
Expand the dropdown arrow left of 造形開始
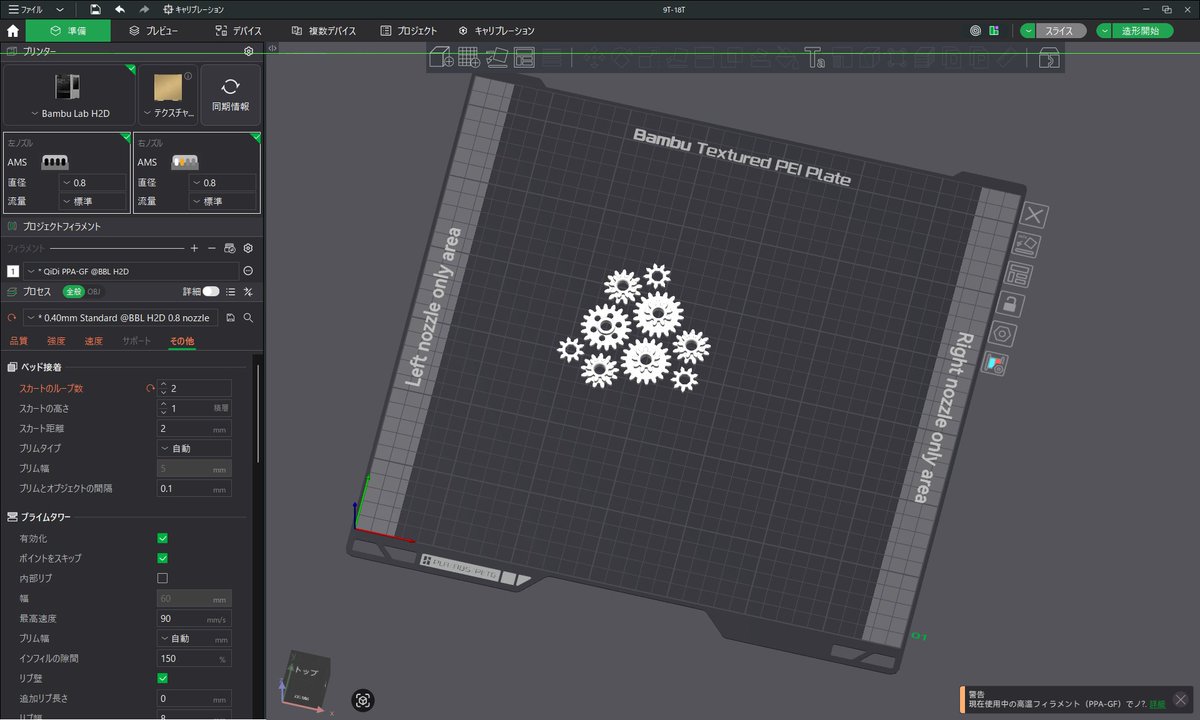pyautogui.click(x=1104, y=31)
